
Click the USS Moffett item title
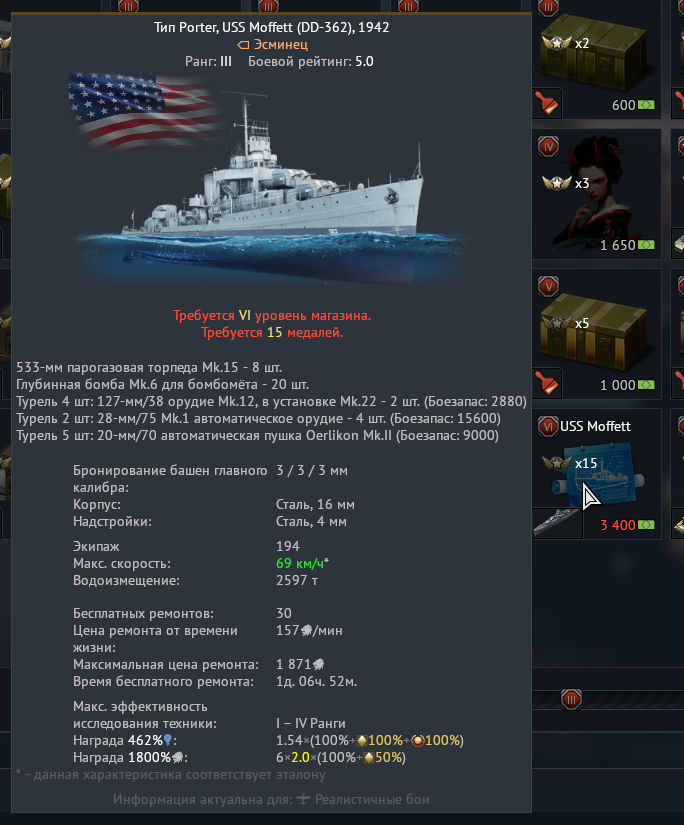[595, 426]
